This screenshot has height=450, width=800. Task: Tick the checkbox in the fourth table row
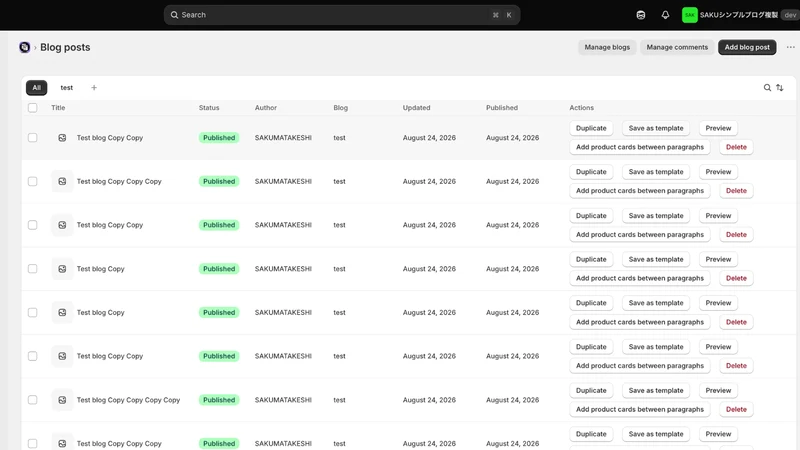tap(33, 269)
